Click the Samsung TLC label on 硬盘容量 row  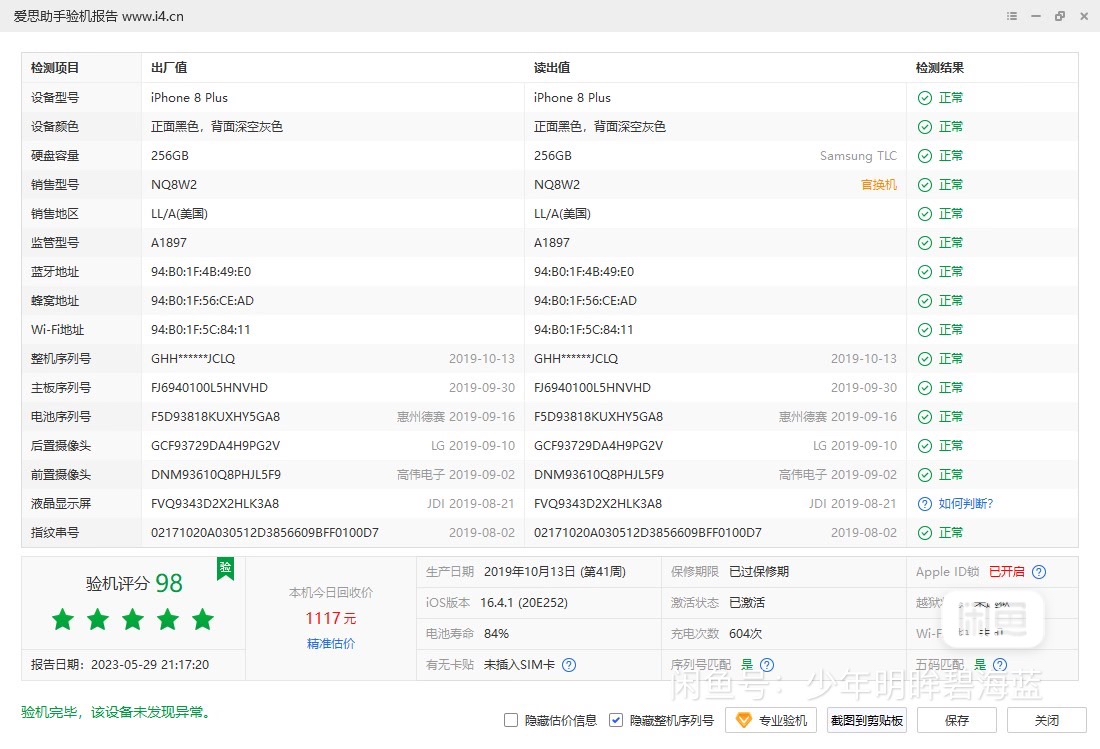tap(858, 156)
